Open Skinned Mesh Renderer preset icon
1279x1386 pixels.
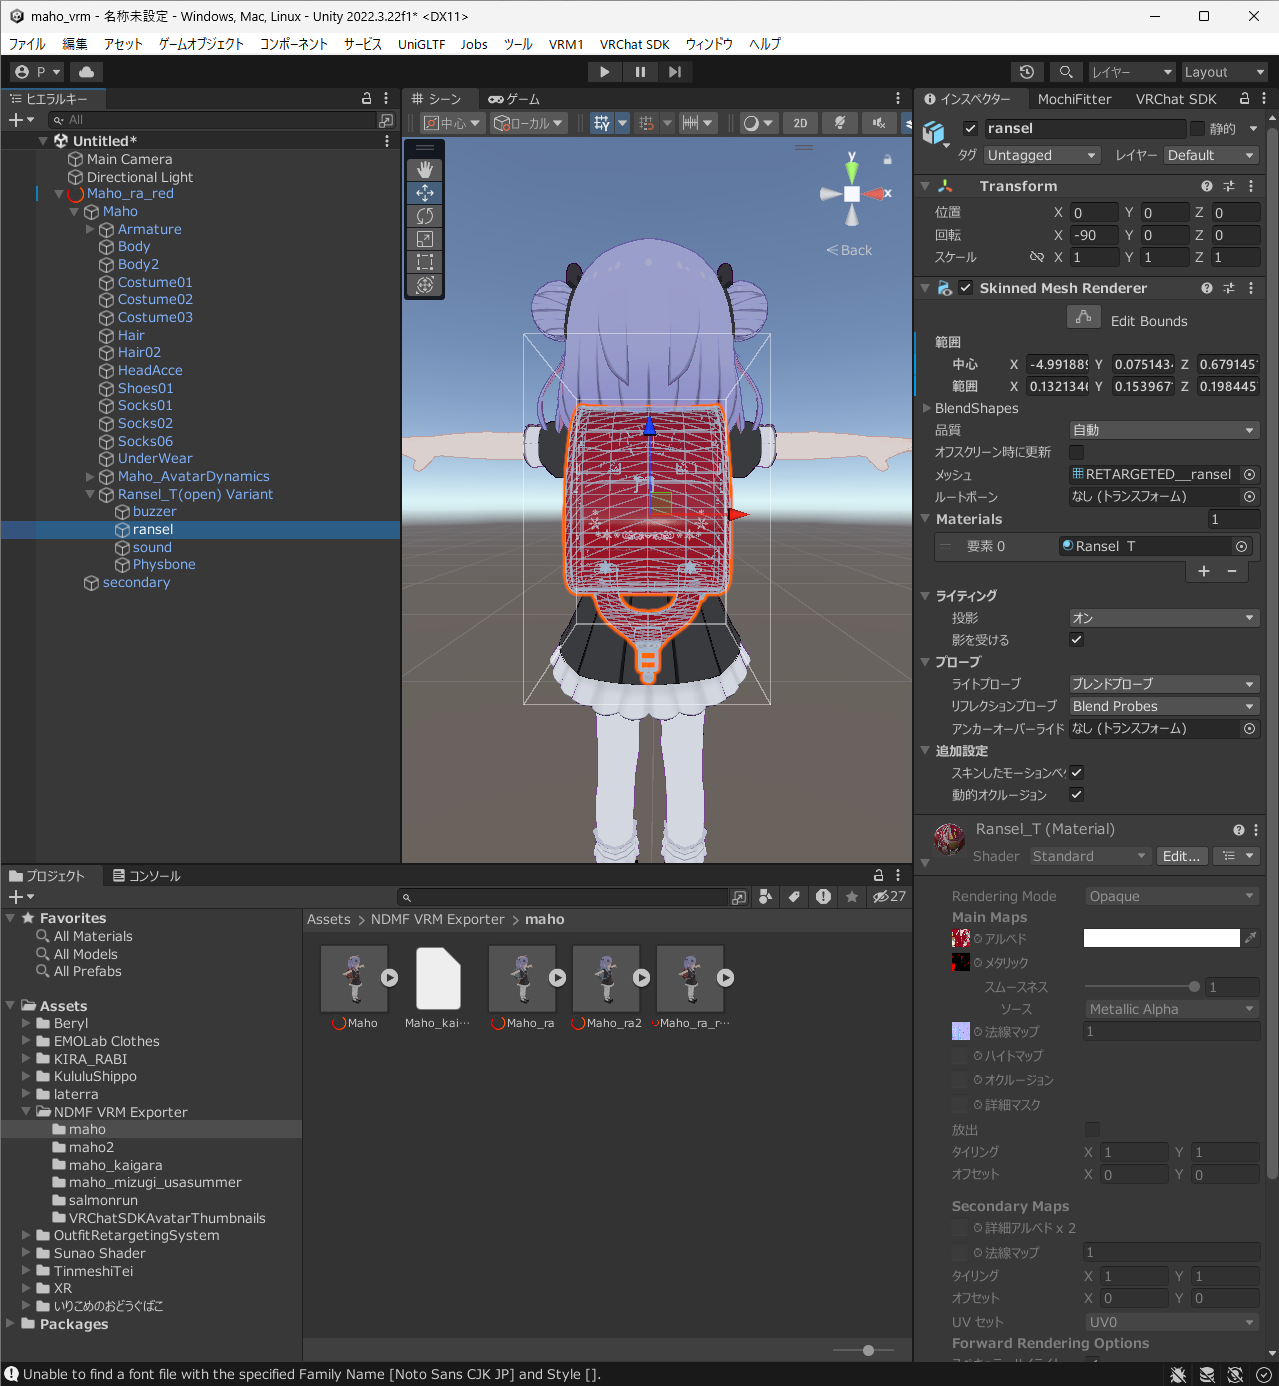tap(1229, 288)
